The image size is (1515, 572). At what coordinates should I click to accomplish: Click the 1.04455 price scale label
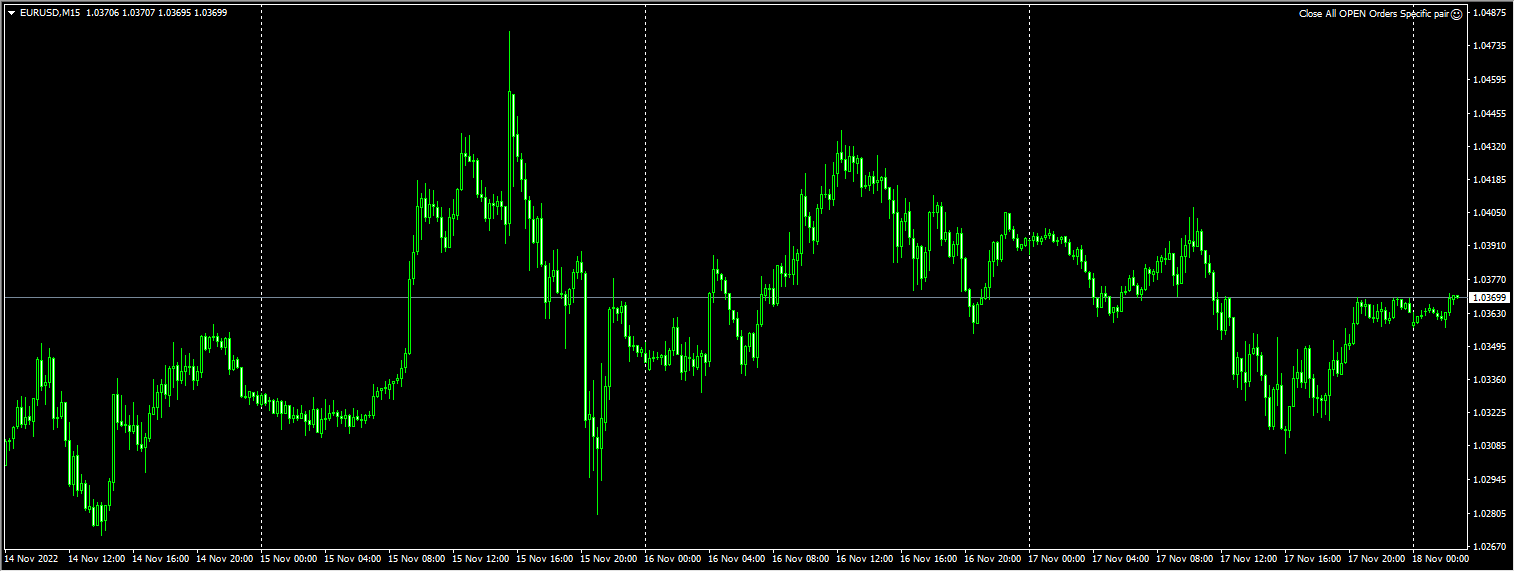tap(1491, 113)
